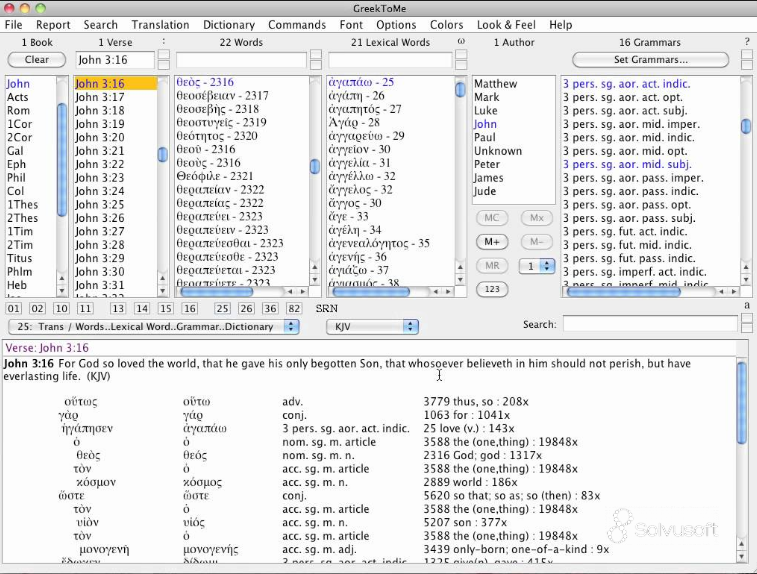Click the verse input field showing John 3:16
This screenshot has width=757, height=574.
click(115, 60)
